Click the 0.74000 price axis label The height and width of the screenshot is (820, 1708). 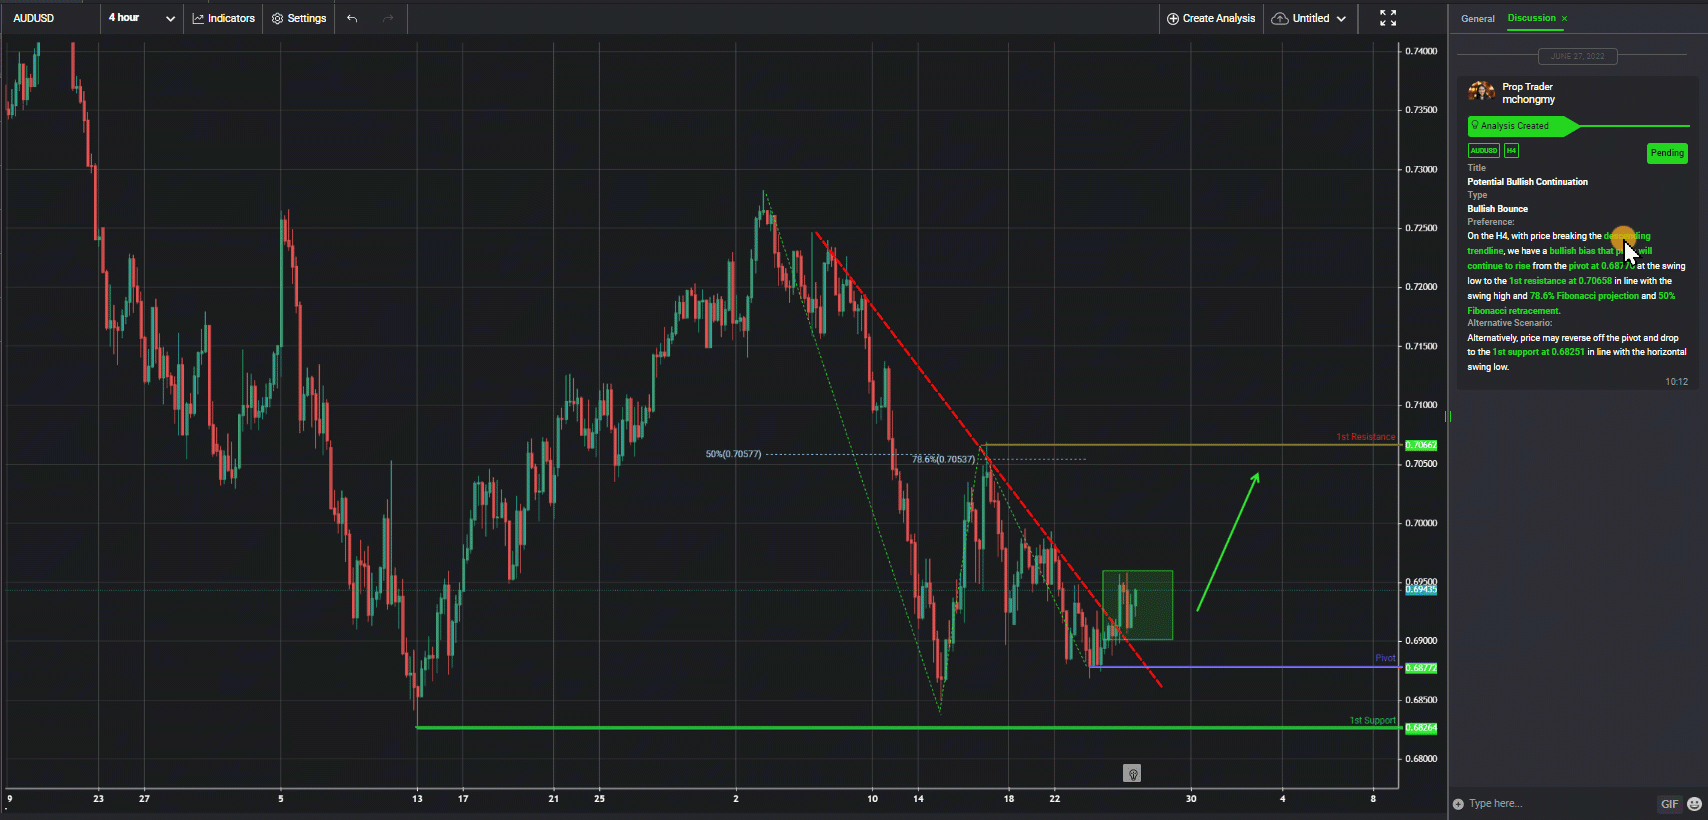[1421, 51]
